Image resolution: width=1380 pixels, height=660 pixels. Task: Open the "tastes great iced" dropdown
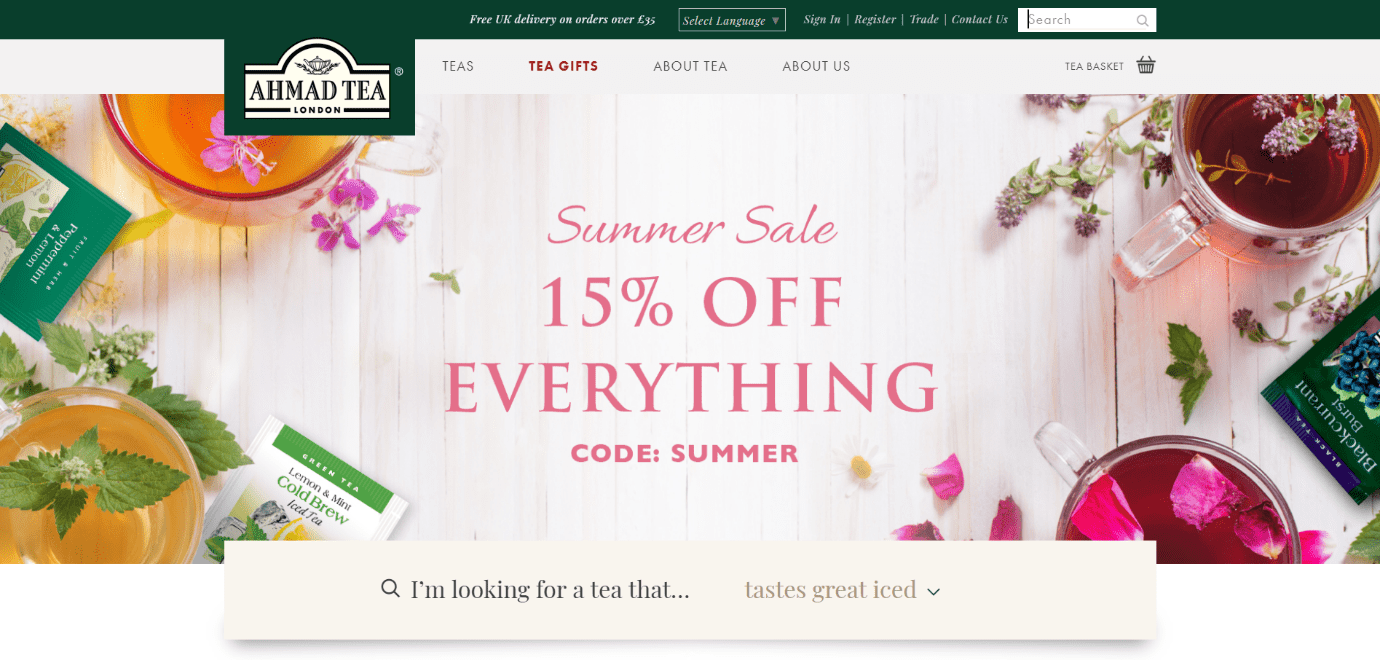(842, 590)
